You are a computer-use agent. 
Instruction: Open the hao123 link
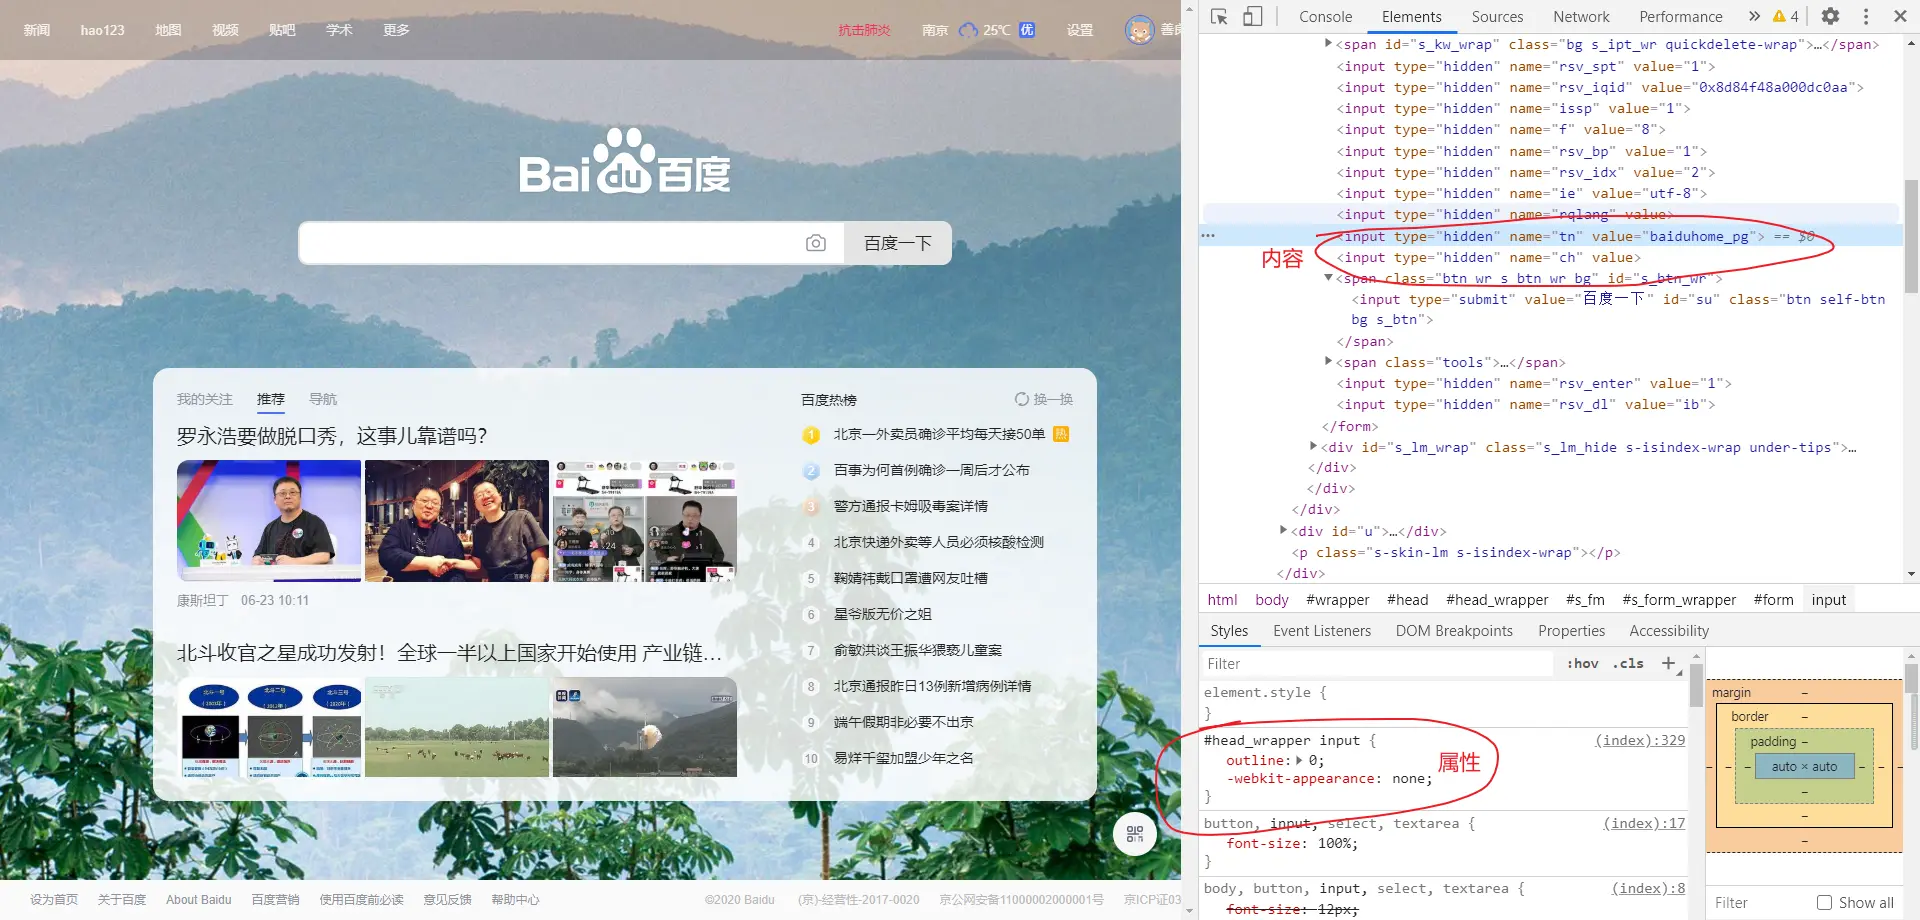[x=102, y=30]
